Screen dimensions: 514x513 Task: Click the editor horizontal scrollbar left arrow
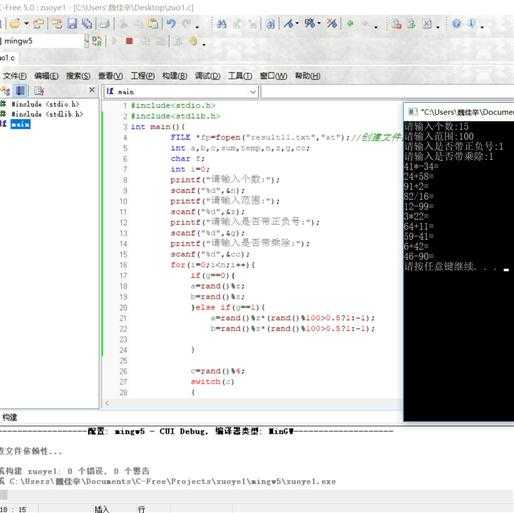click(107, 403)
